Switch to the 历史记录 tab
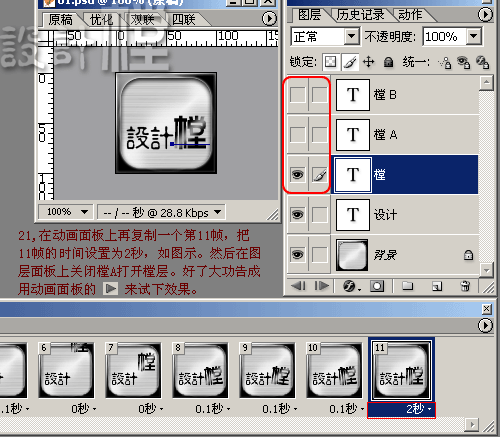 coord(360,15)
